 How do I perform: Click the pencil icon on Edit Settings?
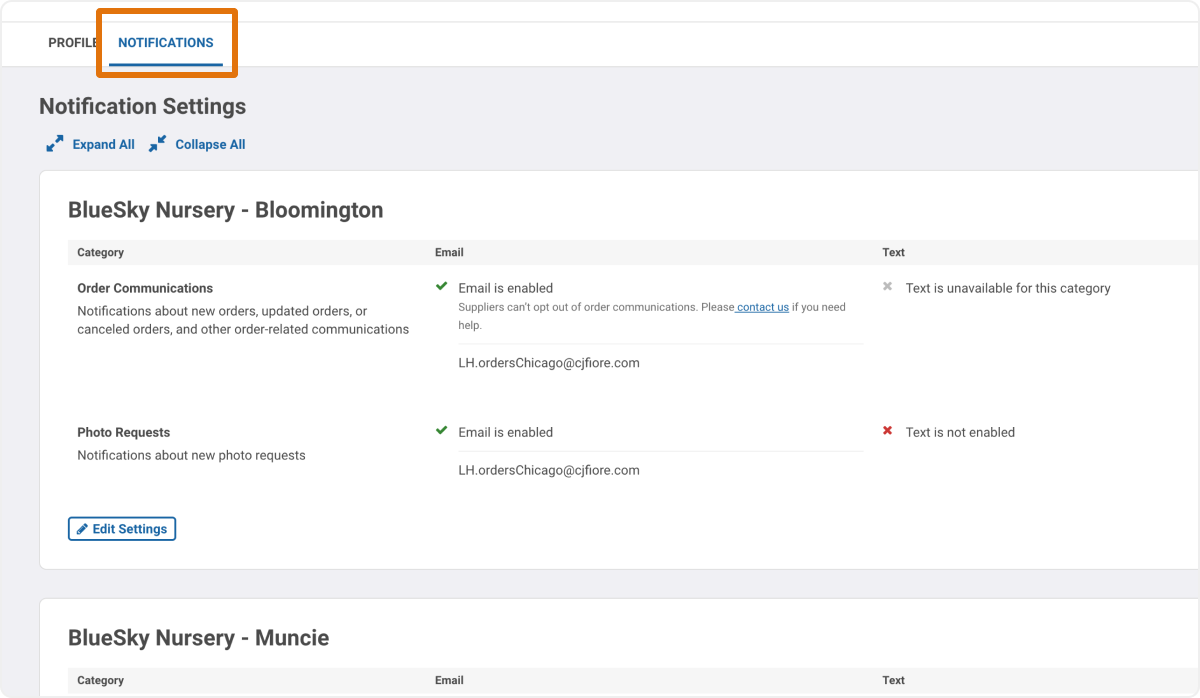click(82, 528)
